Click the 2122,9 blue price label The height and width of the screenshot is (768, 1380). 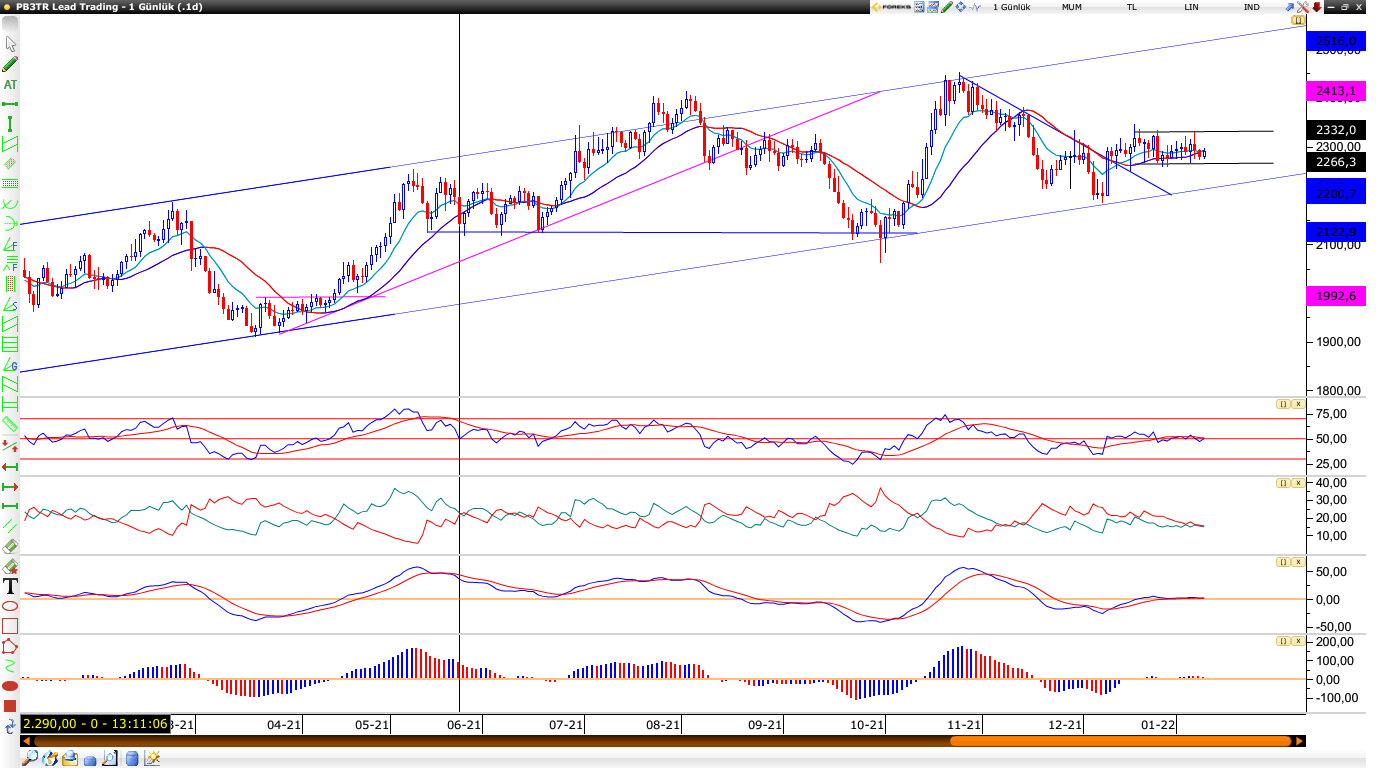pyautogui.click(x=1336, y=232)
